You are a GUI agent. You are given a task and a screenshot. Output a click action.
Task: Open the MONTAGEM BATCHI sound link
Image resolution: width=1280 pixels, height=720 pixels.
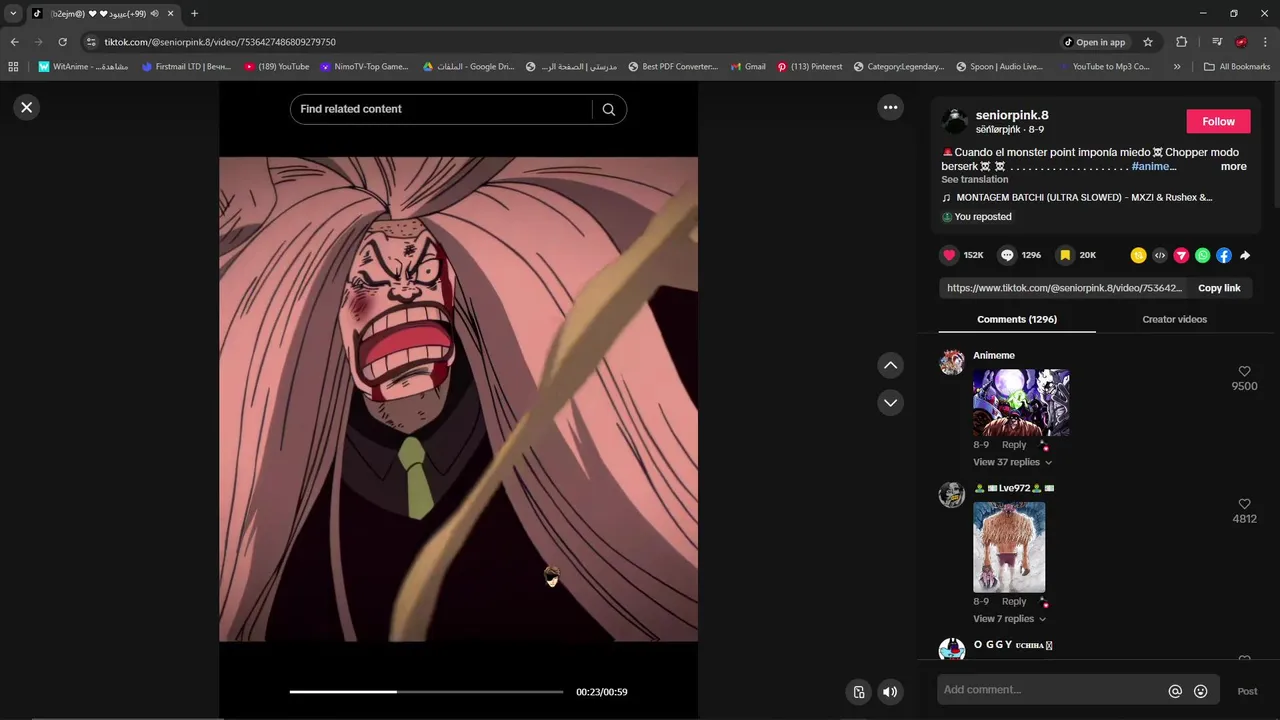coord(1084,198)
